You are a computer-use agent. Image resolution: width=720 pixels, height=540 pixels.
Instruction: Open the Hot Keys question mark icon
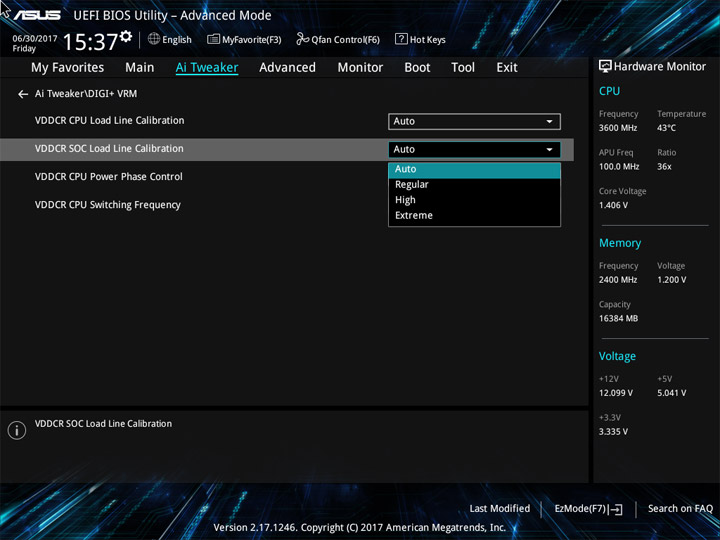401,39
